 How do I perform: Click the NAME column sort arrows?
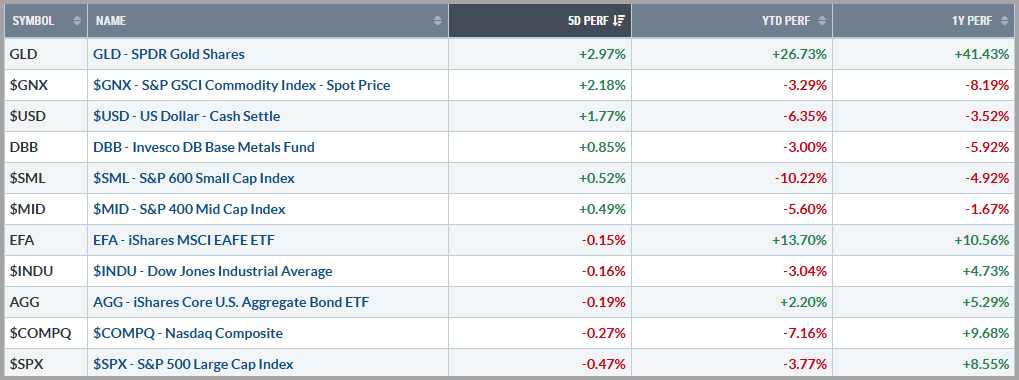coord(437,21)
